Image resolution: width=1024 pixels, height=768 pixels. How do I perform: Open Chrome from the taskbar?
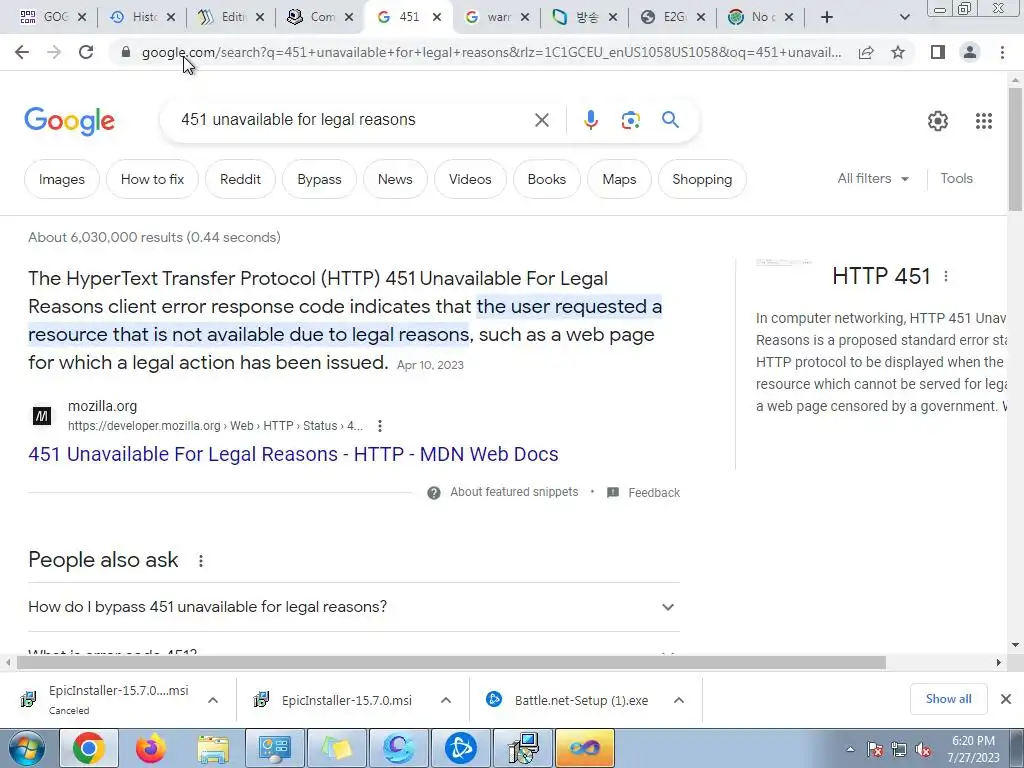88,748
